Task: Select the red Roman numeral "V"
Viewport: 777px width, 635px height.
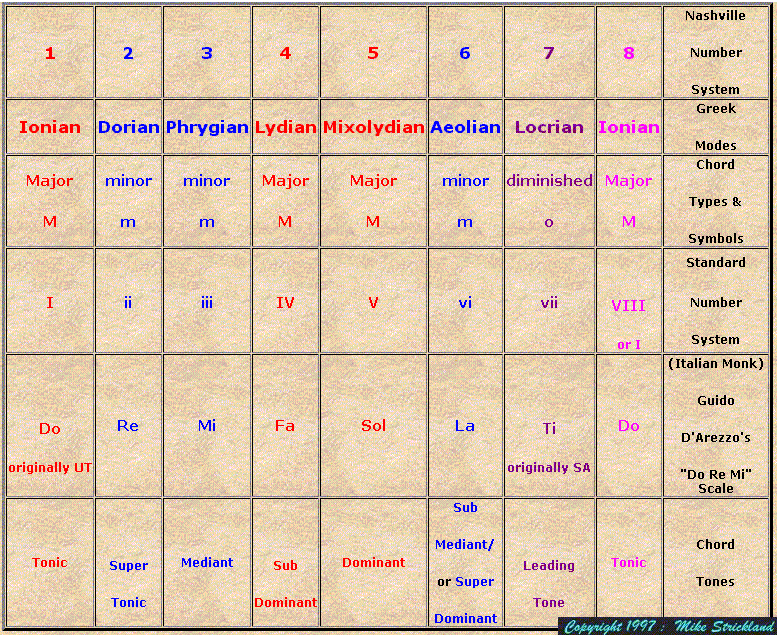Action: click(x=373, y=302)
